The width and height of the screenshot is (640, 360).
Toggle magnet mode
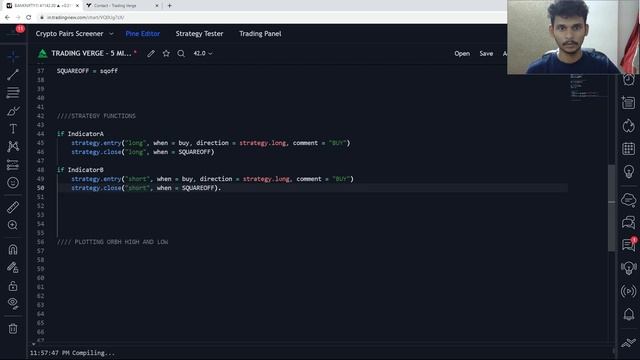[x=13, y=249]
